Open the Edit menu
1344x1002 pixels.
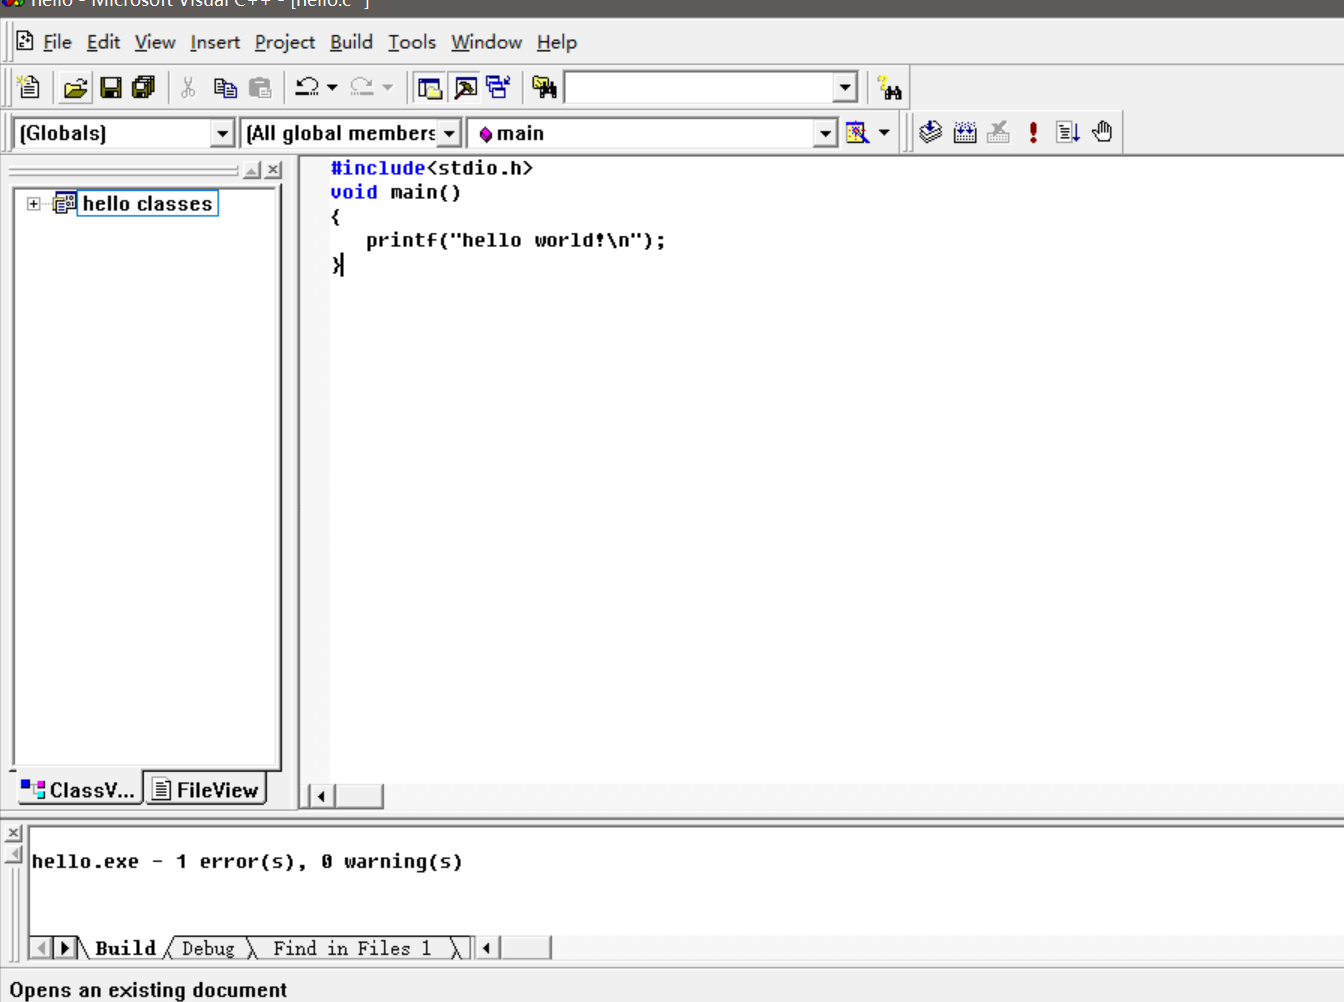[103, 42]
